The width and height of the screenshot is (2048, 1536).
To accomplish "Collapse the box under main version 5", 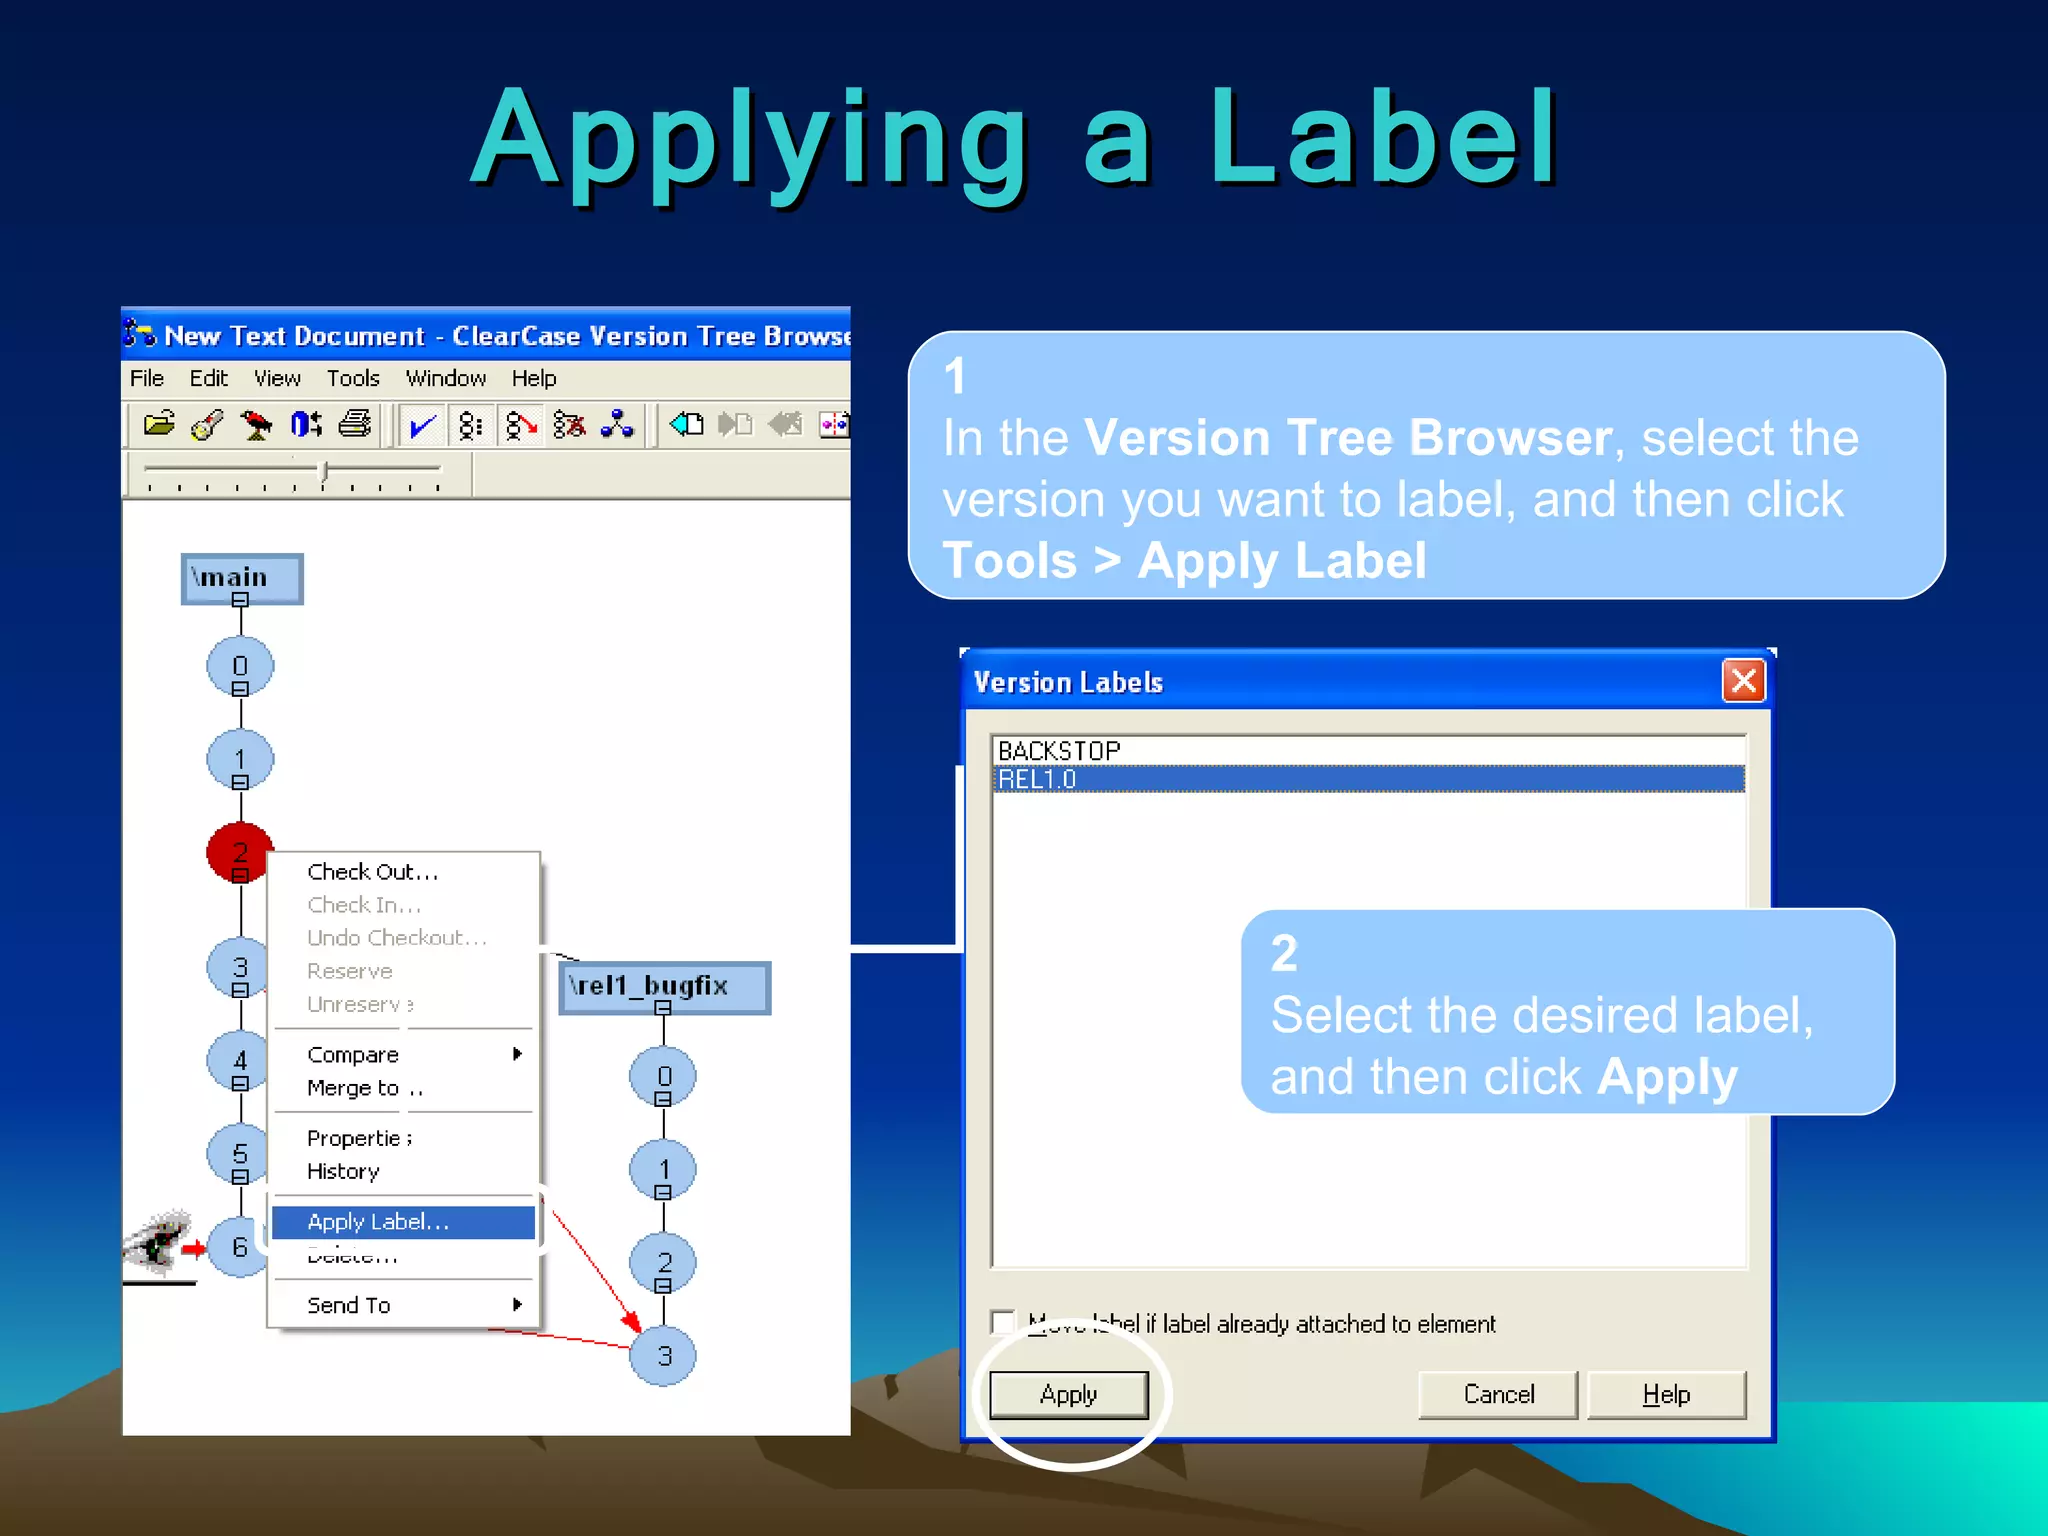I will [240, 1177].
